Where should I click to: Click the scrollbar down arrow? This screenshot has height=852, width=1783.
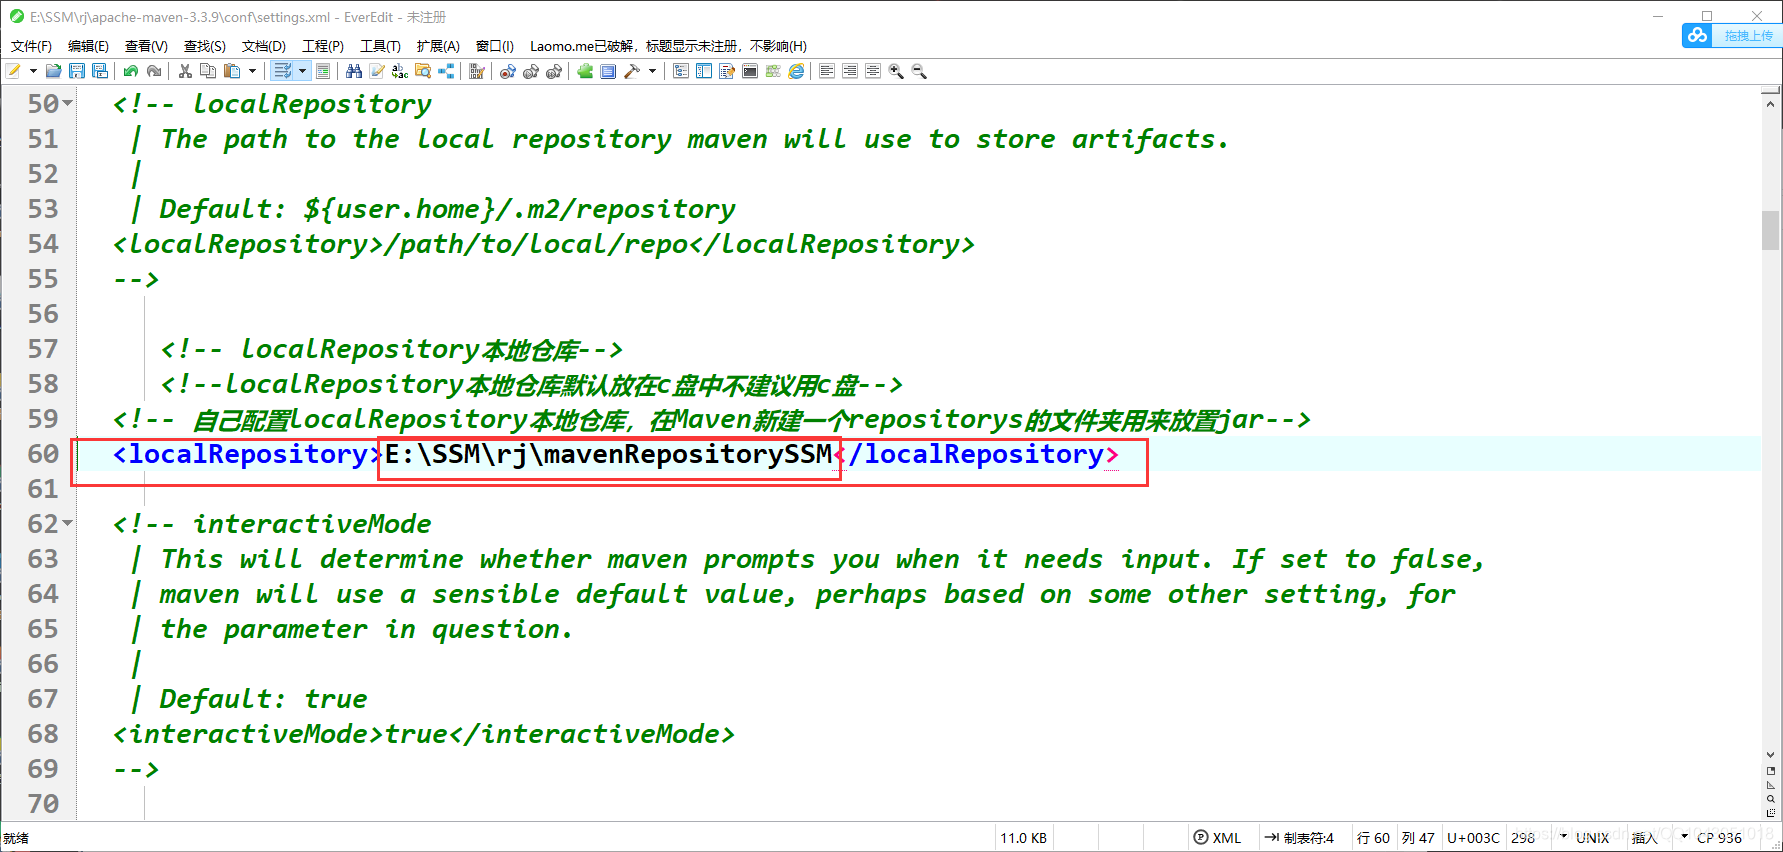click(1771, 755)
